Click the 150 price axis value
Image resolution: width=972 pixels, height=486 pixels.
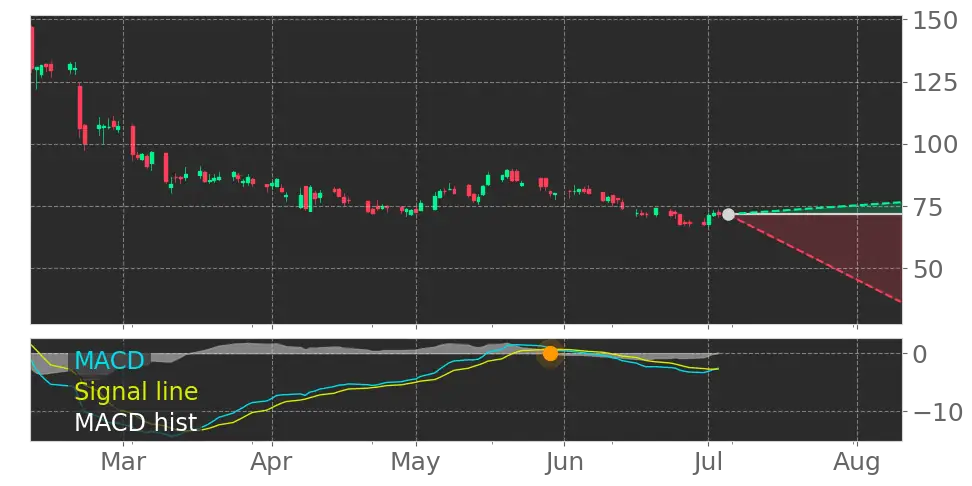click(935, 21)
